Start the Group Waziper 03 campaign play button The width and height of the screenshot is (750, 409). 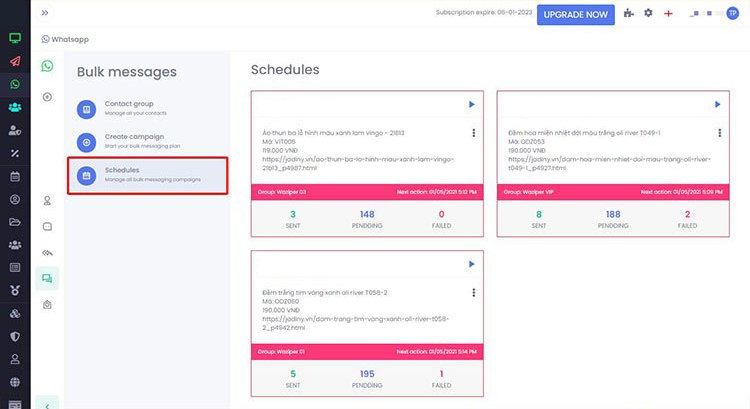(472, 104)
